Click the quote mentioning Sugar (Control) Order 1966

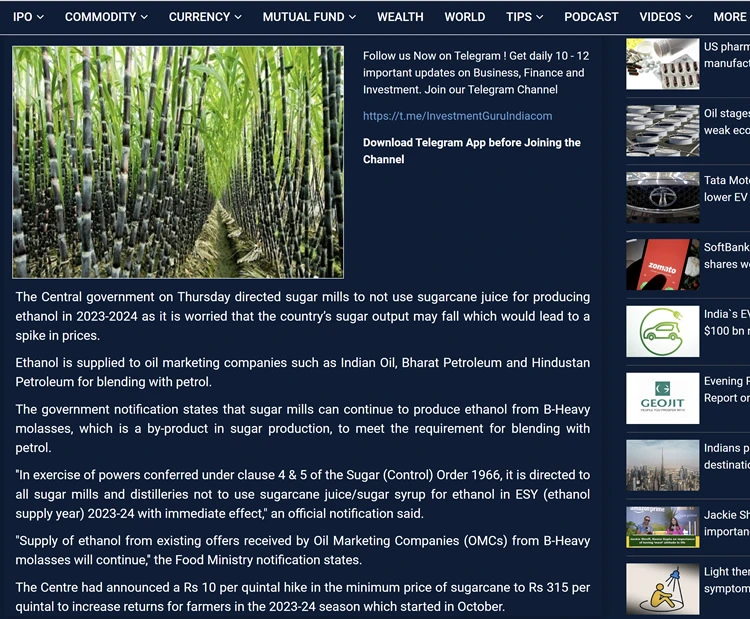click(x=302, y=494)
